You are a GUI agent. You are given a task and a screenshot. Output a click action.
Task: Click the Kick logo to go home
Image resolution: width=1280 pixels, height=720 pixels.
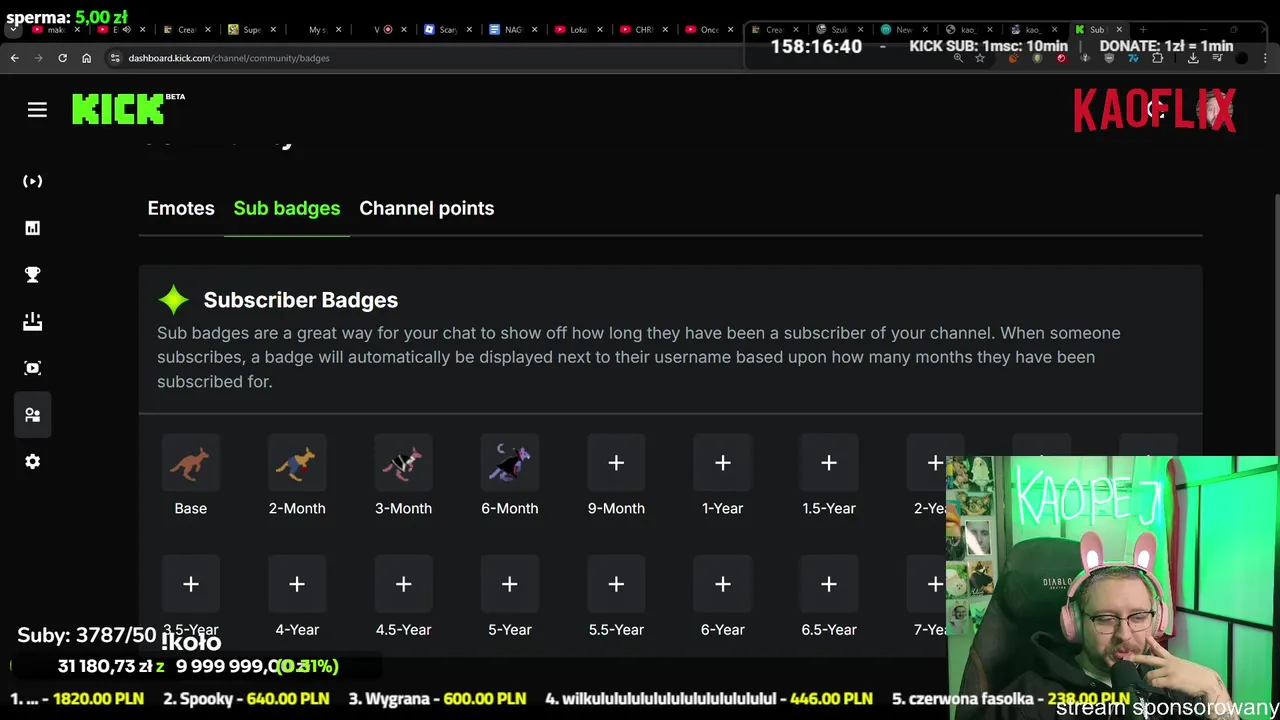118,109
